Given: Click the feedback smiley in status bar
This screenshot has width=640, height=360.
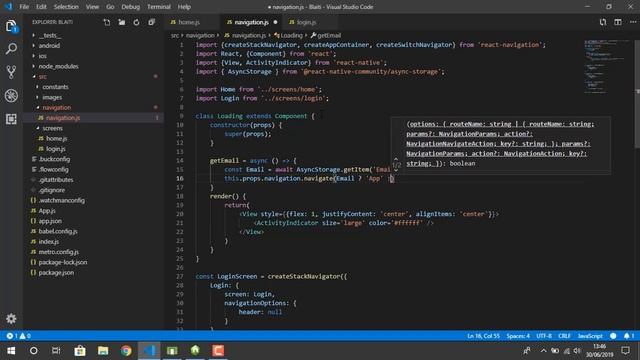Looking at the screenshot, I should click(613, 336).
